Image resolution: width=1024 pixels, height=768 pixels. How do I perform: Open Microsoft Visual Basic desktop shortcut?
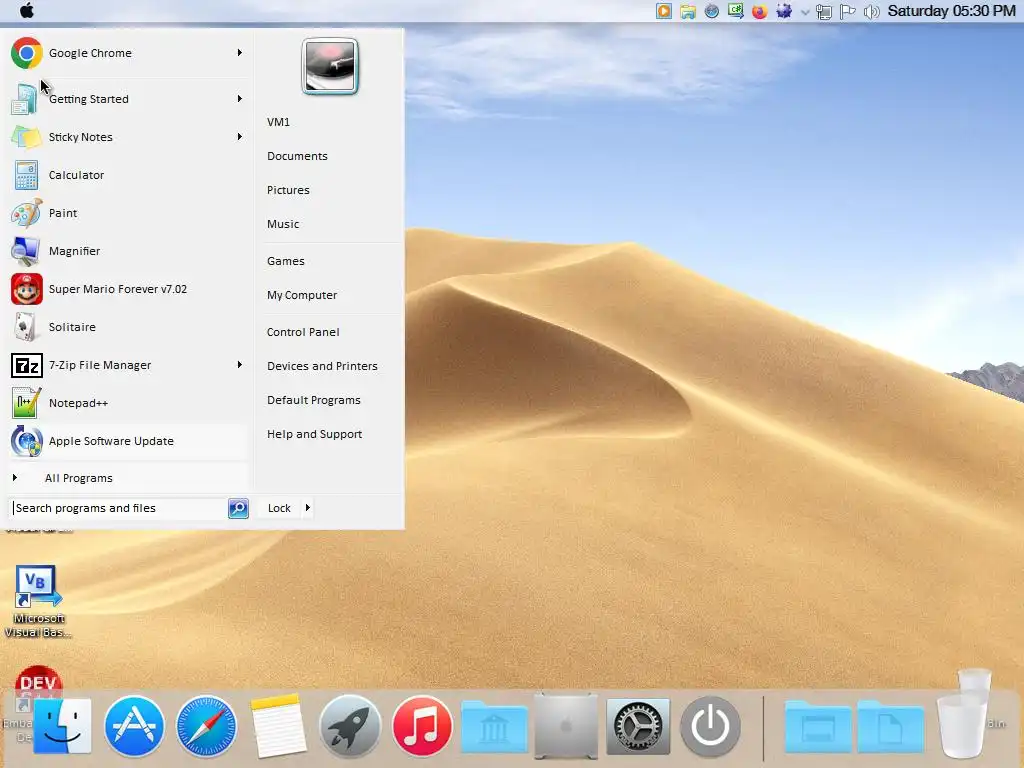point(38,601)
